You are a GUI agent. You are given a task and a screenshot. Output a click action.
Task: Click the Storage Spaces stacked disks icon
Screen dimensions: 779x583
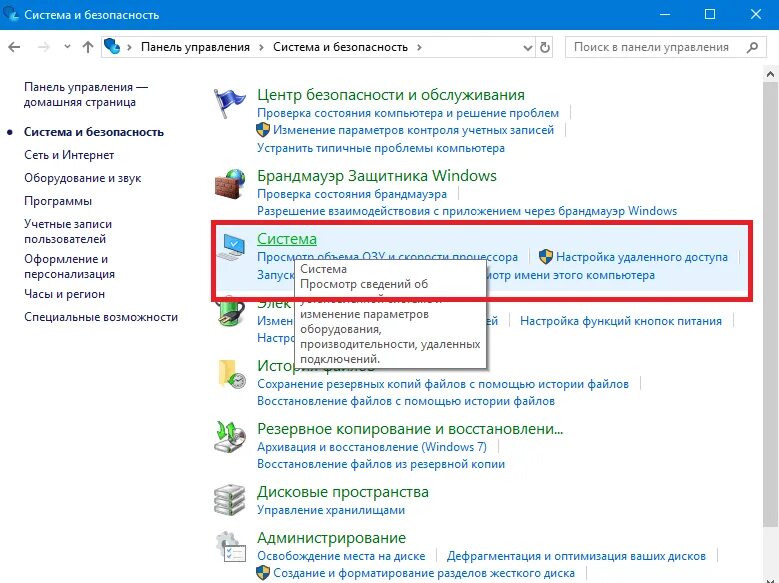click(x=230, y=500)
